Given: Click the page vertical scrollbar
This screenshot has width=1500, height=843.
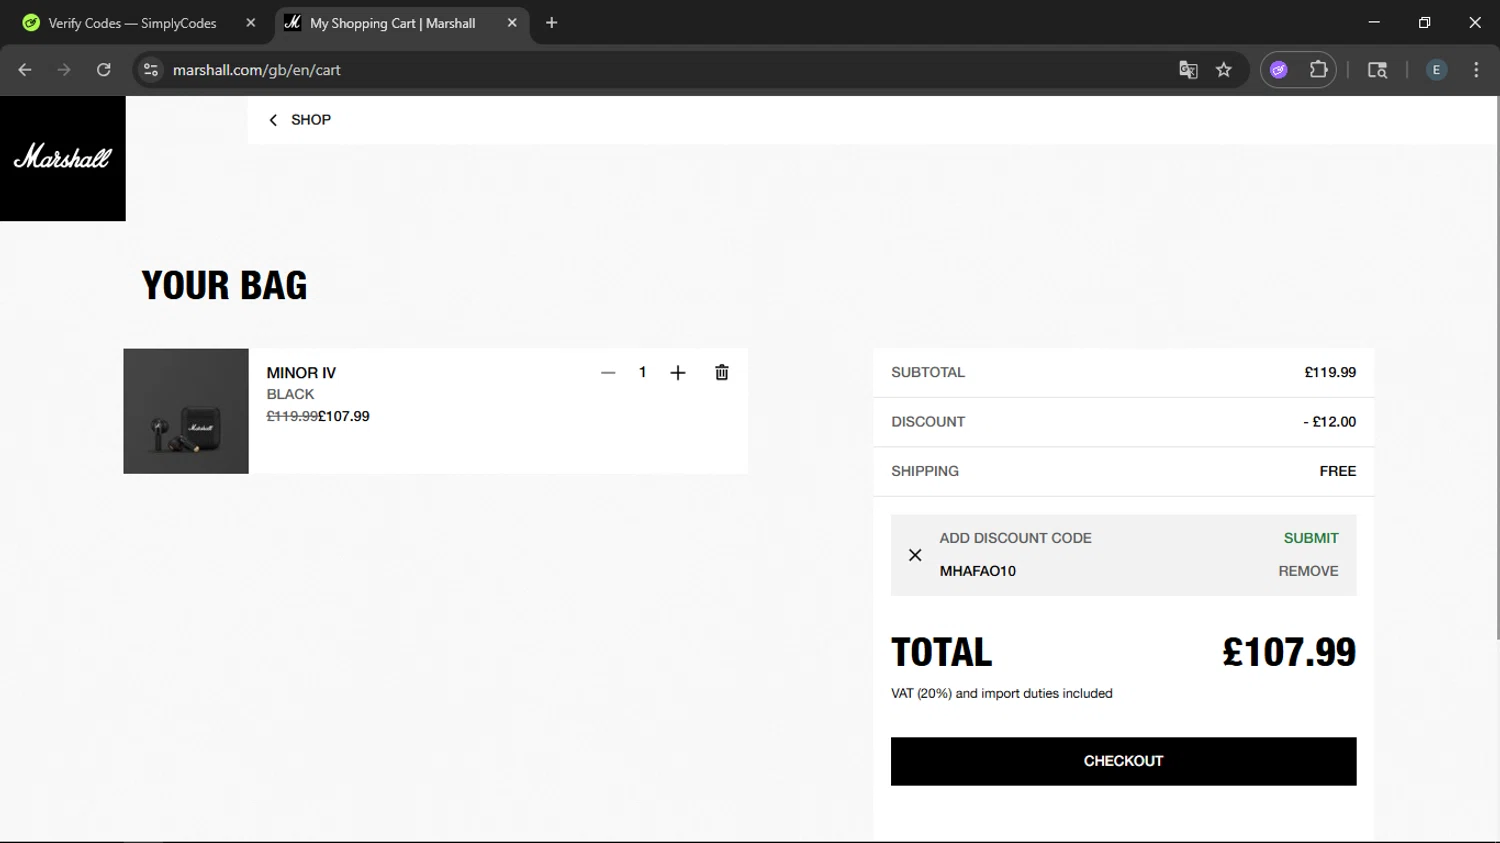Looking at the screenshot, I should (1496, 368).
